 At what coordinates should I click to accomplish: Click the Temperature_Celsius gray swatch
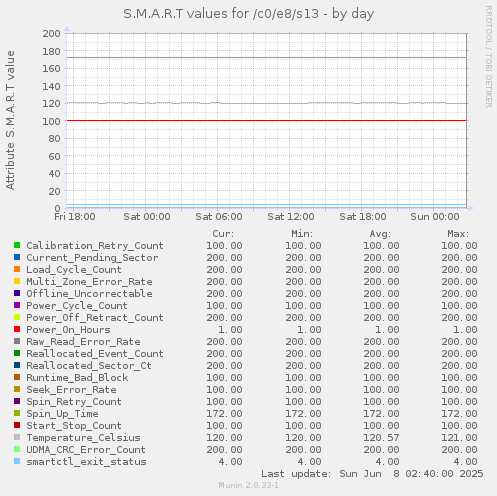[17, 437]
